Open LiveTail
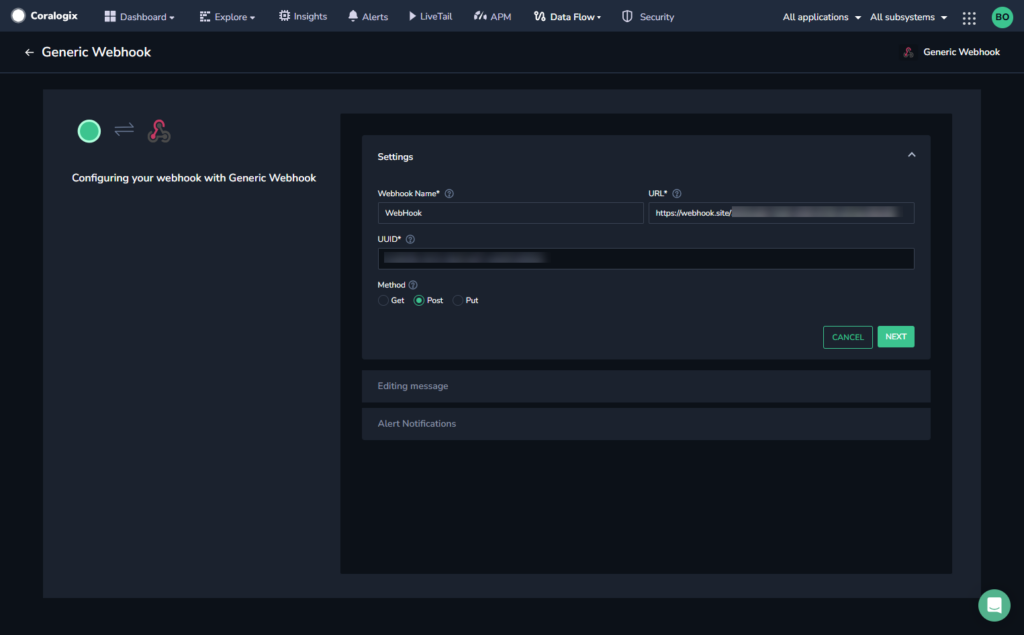Screen dimensions: 1024x635 tap(430, 16)
